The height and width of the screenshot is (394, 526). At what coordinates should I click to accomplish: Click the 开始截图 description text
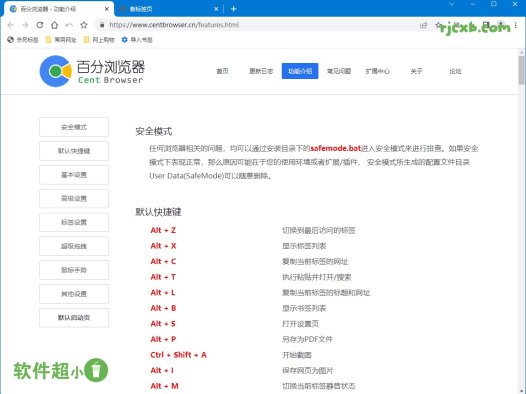click(x=297, y=355)
